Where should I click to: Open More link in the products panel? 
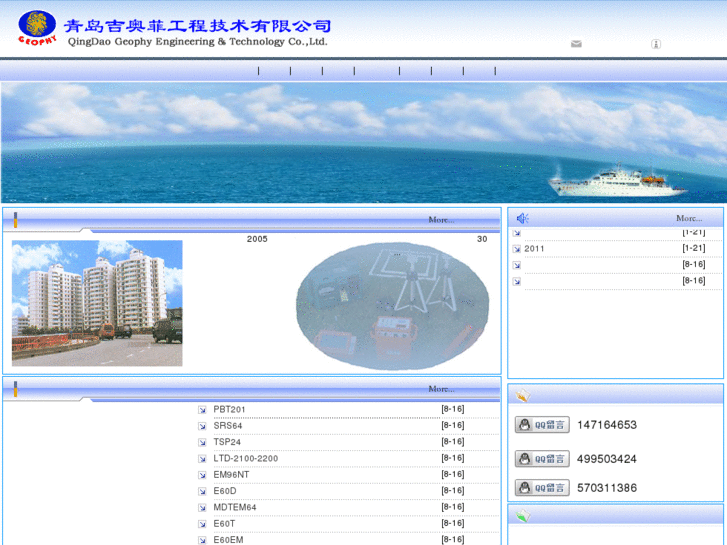pyautogui.click(x=440, y=389)
